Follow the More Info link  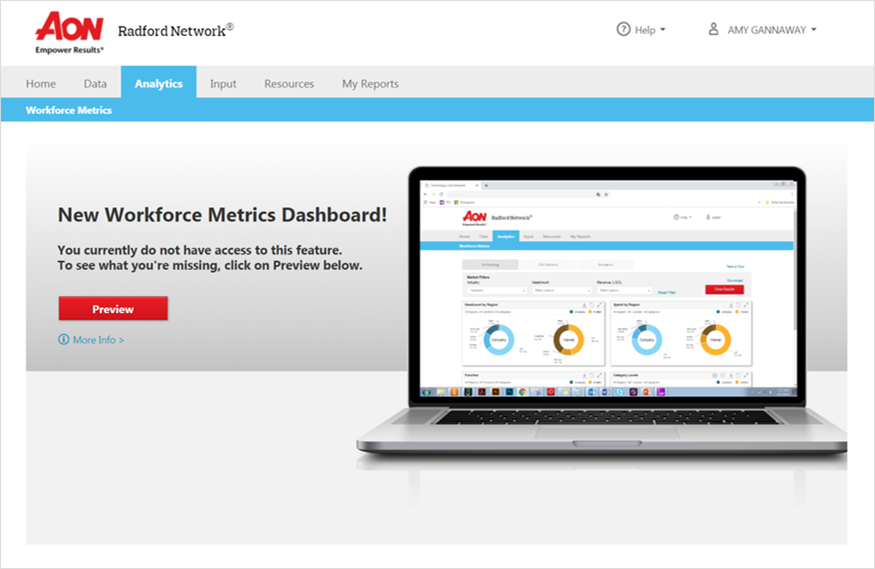point(98,340)
